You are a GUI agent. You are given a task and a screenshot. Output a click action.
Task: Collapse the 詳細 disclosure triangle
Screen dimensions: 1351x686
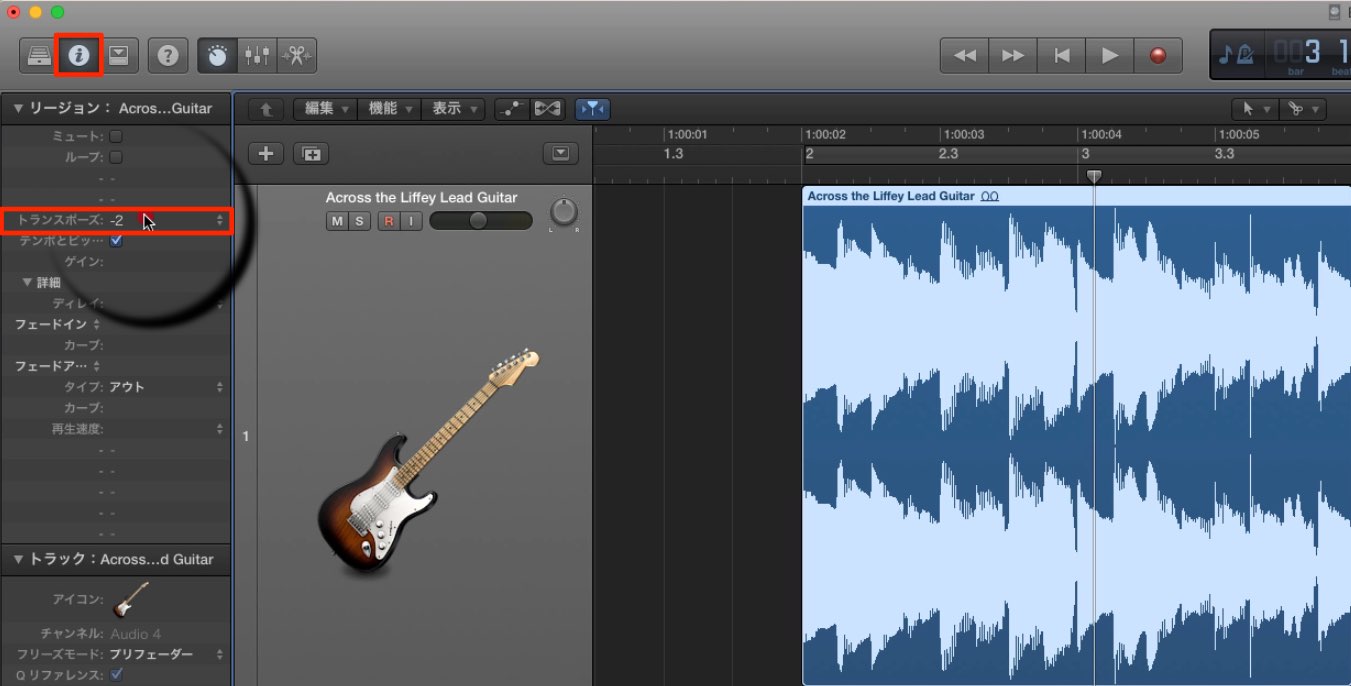pos(28,283)
